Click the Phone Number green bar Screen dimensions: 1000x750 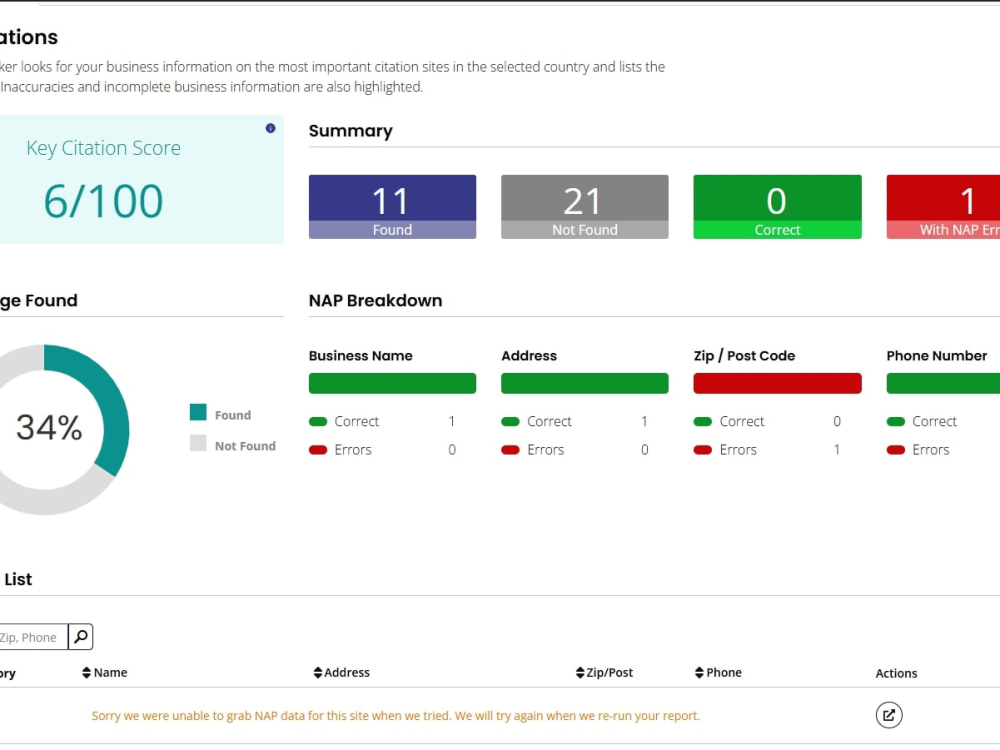tap(943, 383)
